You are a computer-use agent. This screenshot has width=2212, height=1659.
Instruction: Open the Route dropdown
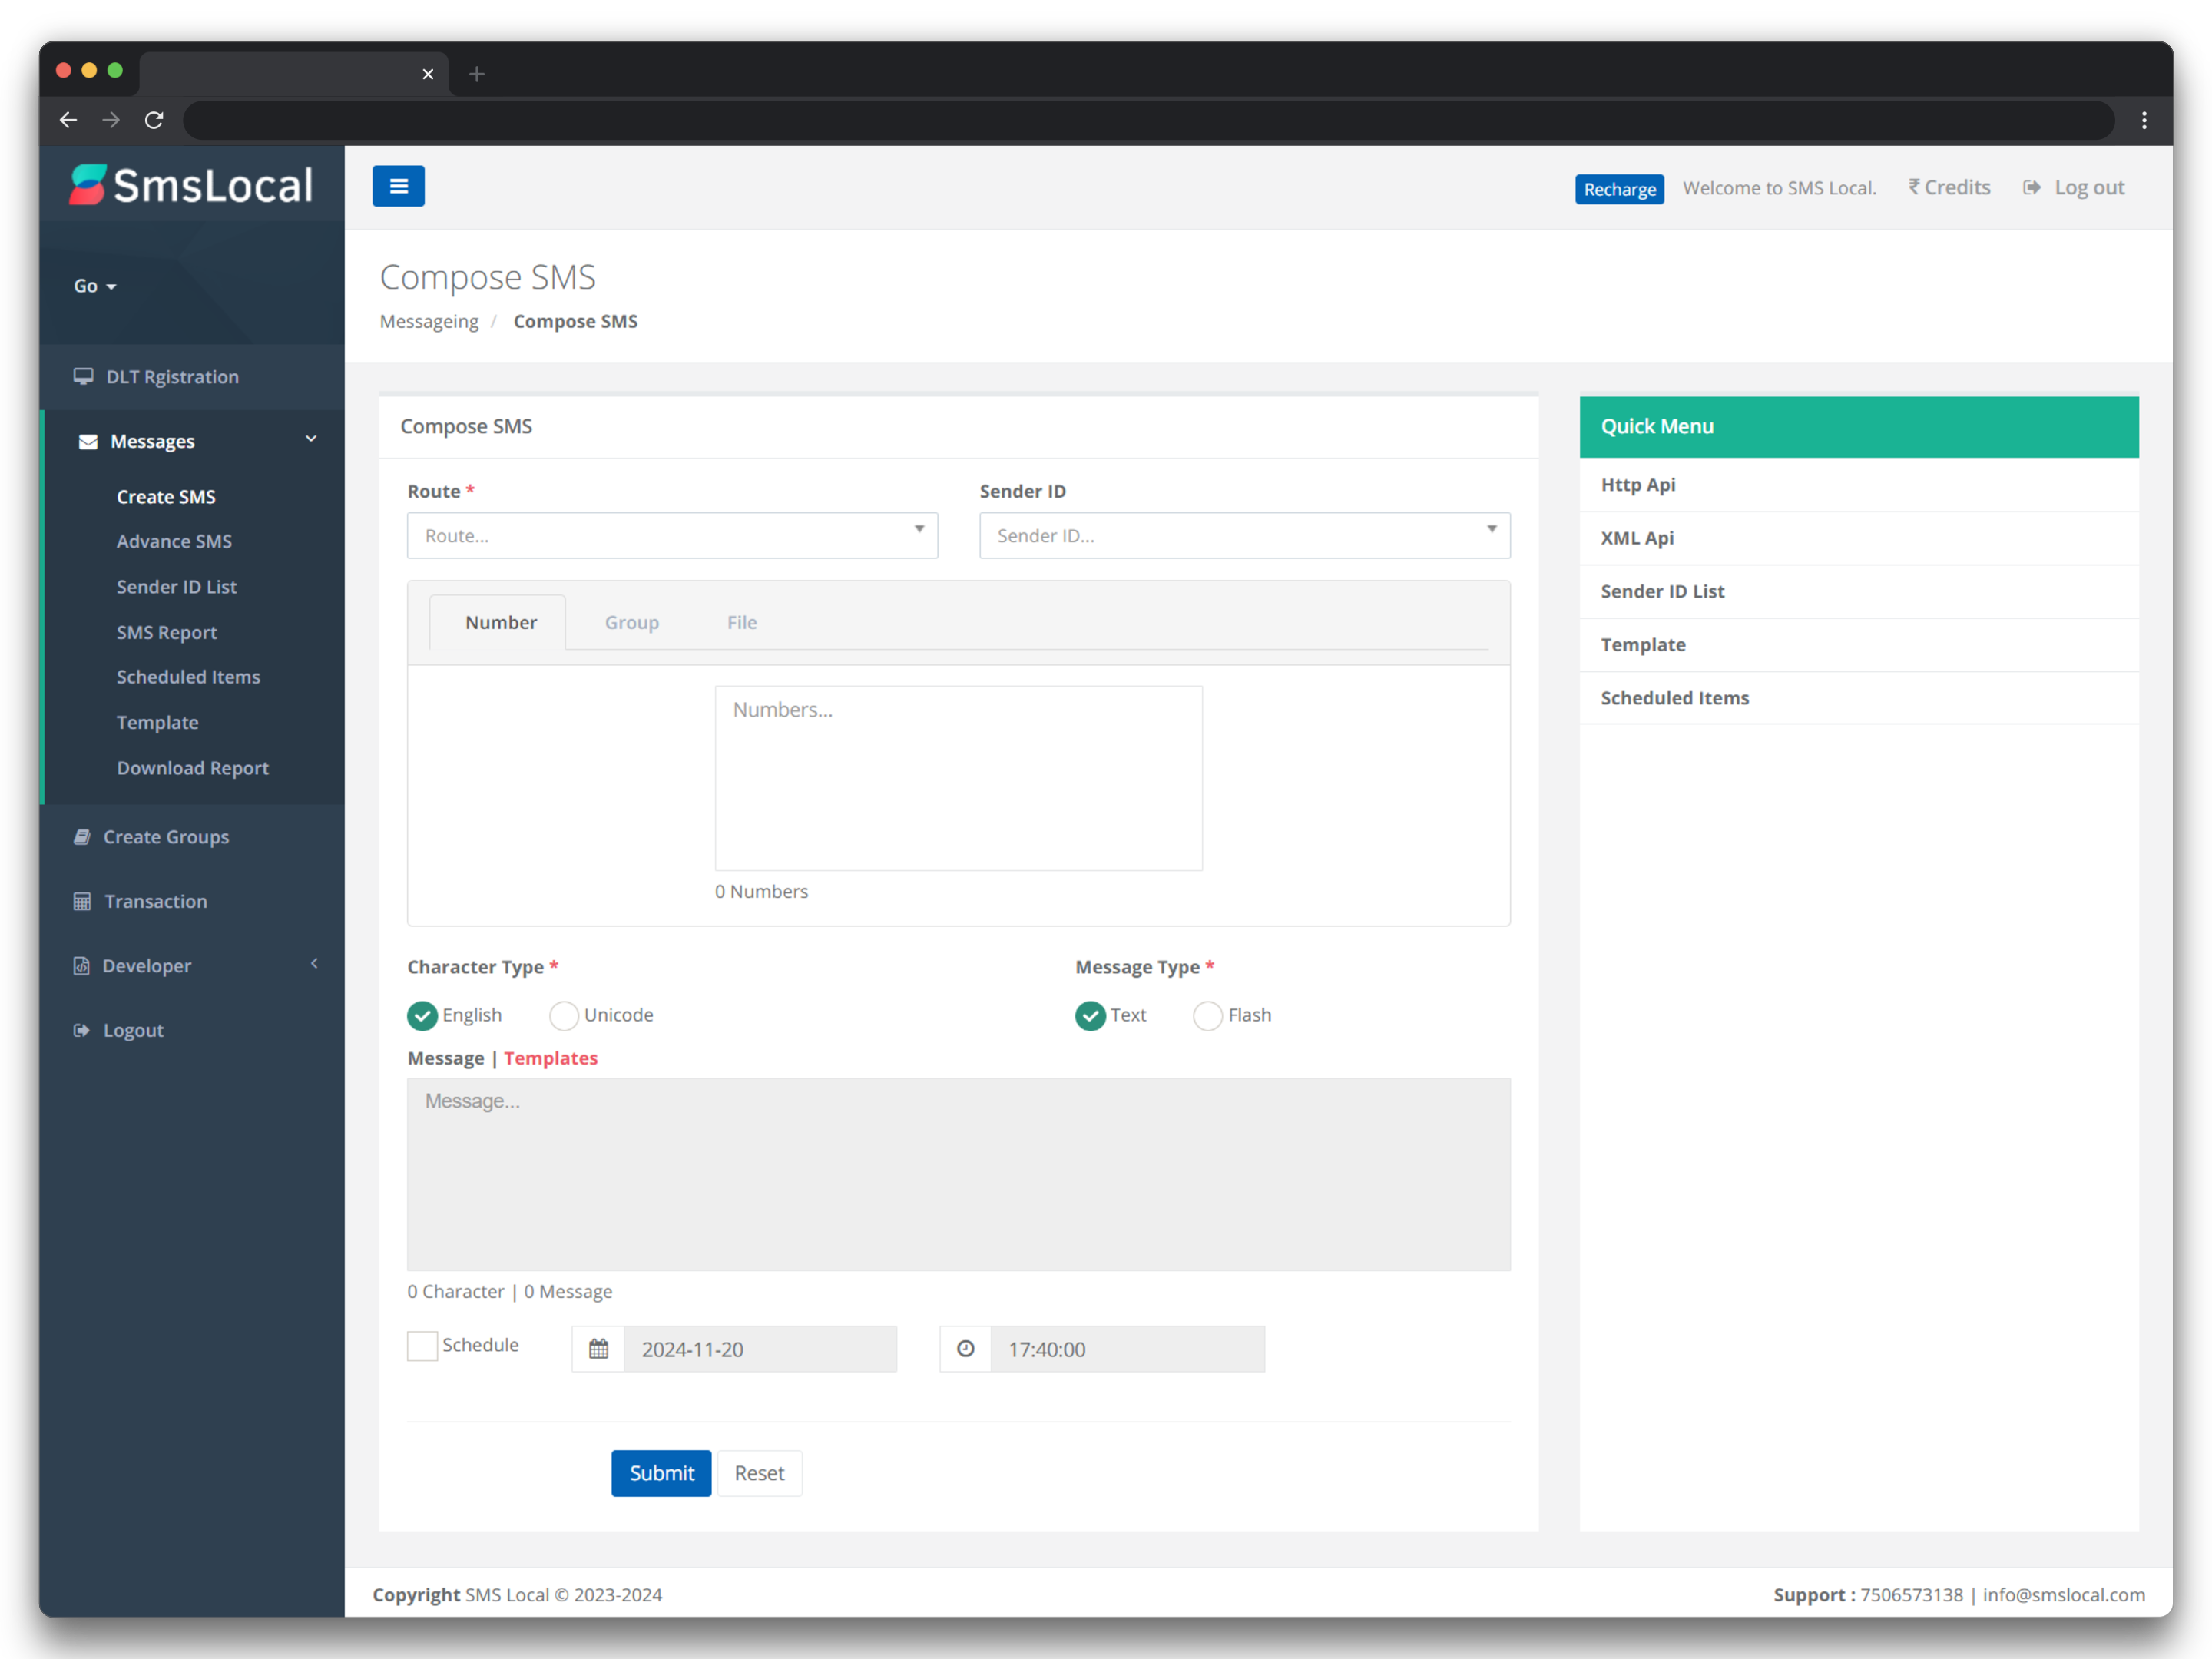[672, 536]
